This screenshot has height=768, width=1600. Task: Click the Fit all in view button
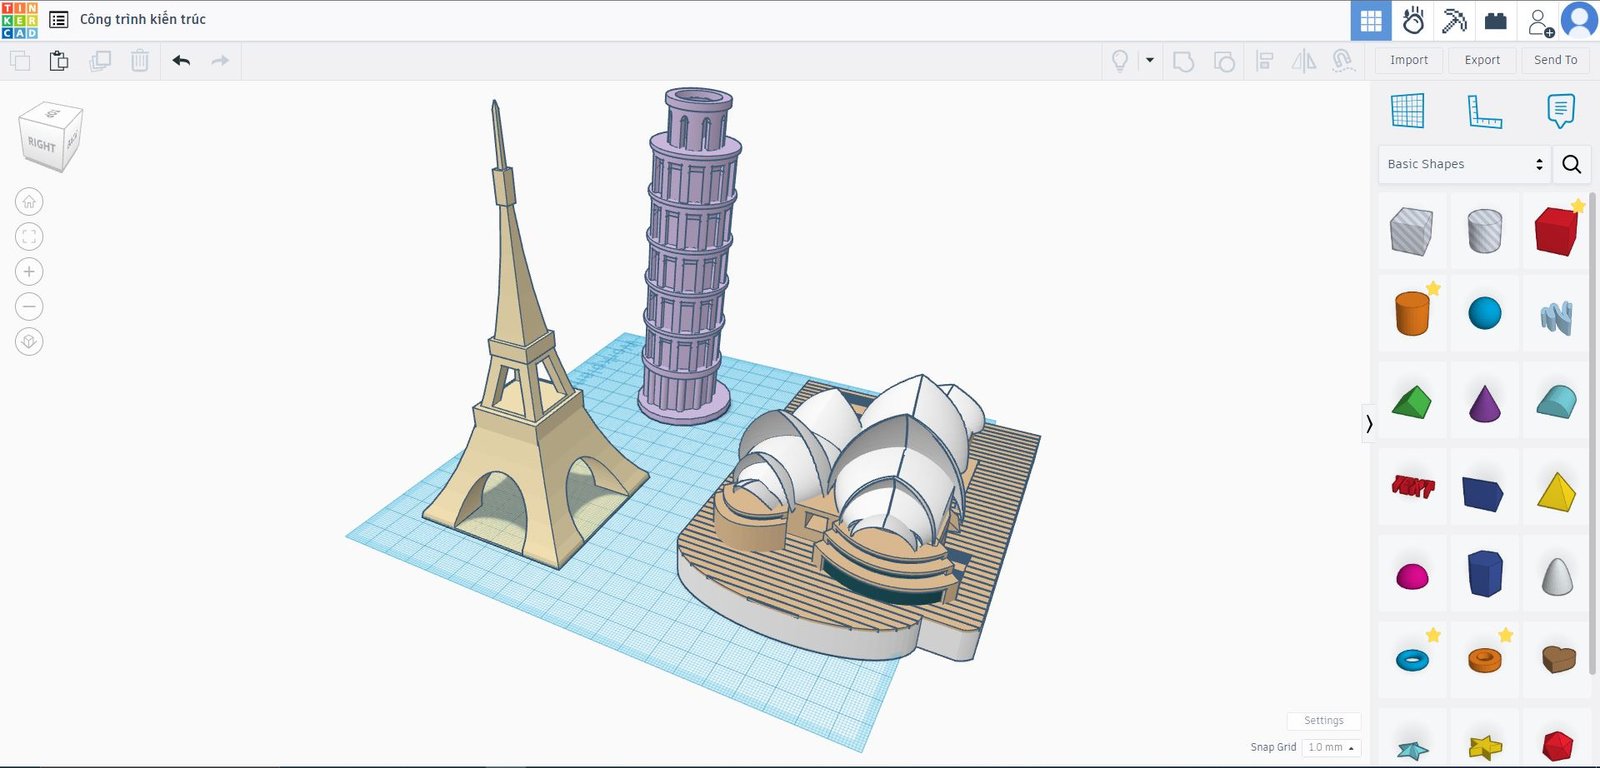tap(29, 237)
